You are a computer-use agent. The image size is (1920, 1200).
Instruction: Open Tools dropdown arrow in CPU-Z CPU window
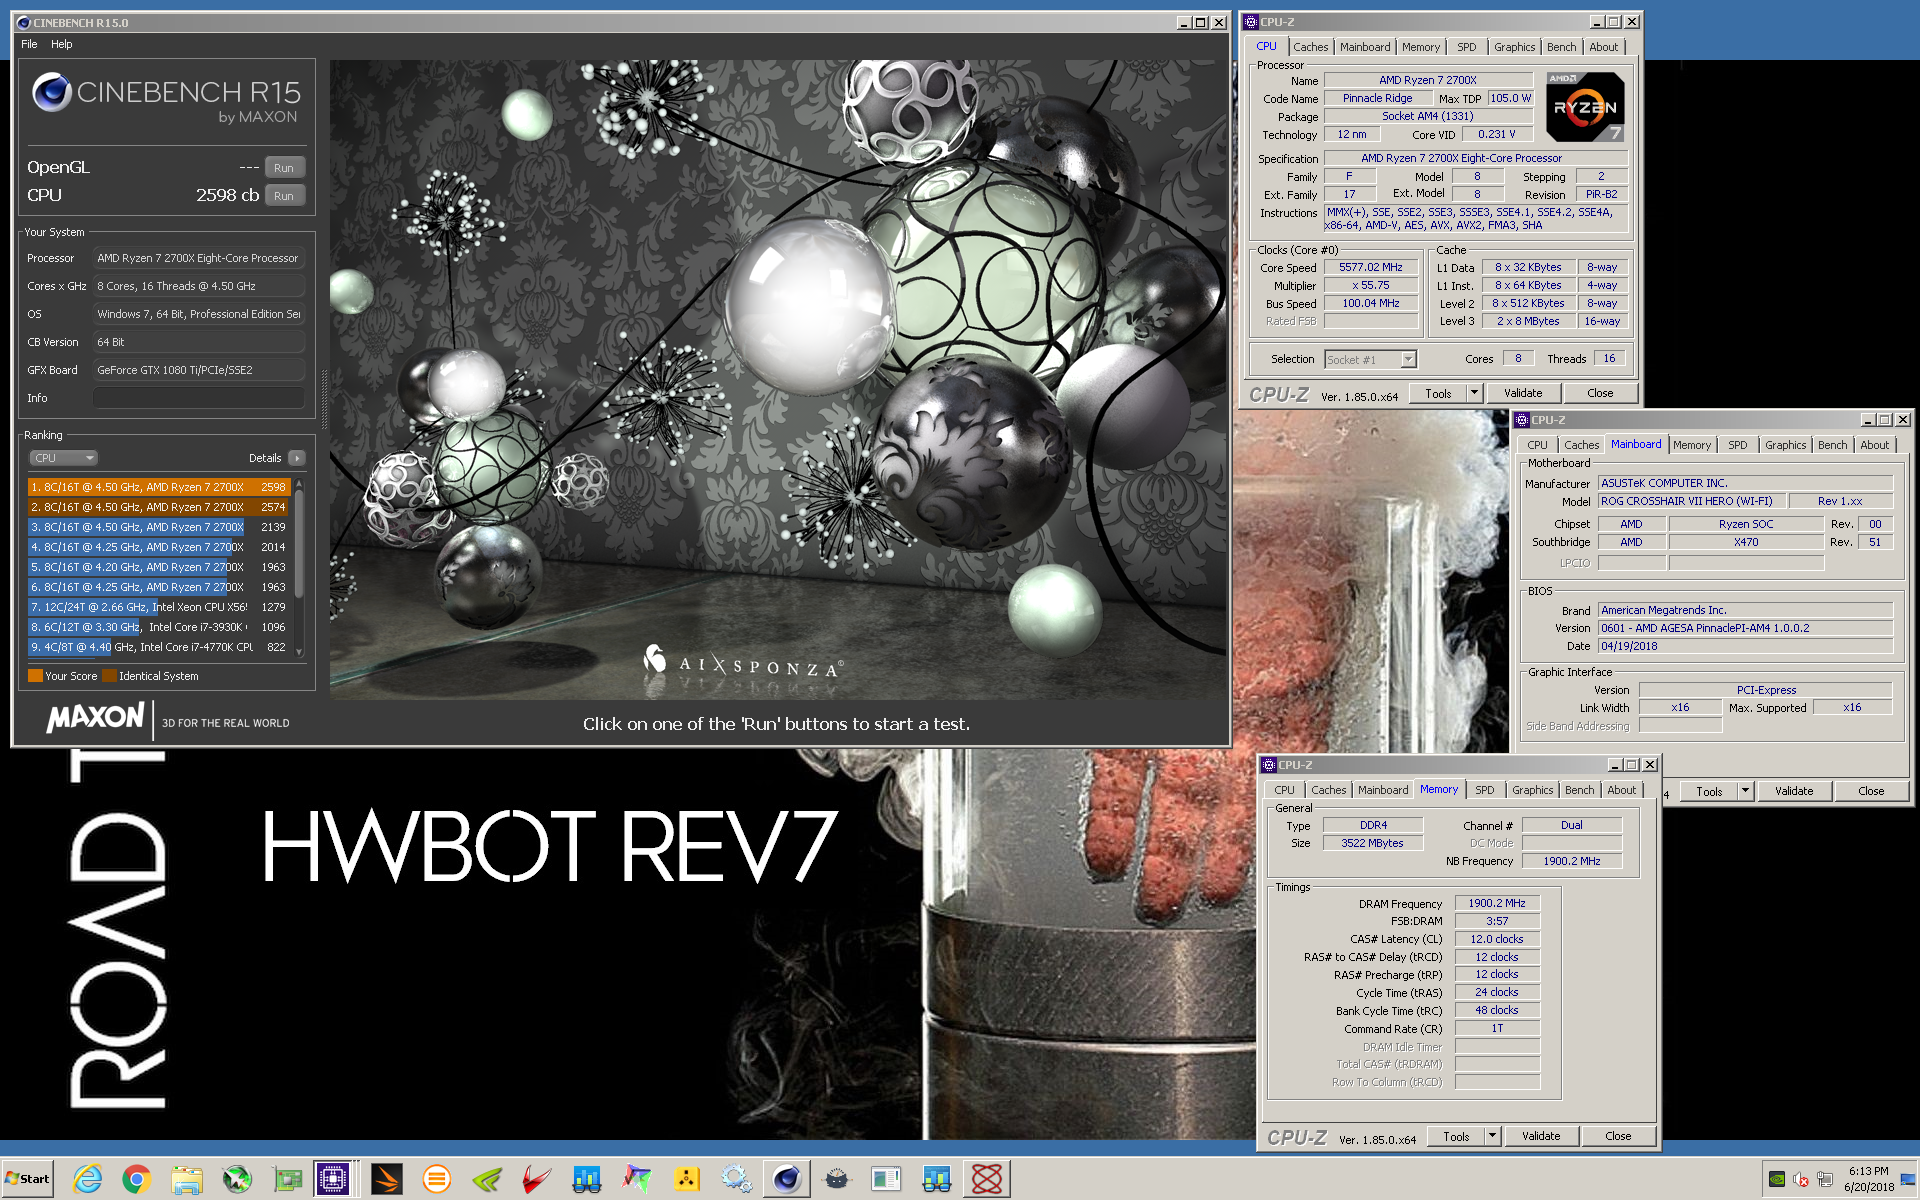[x=1474, y=393]
